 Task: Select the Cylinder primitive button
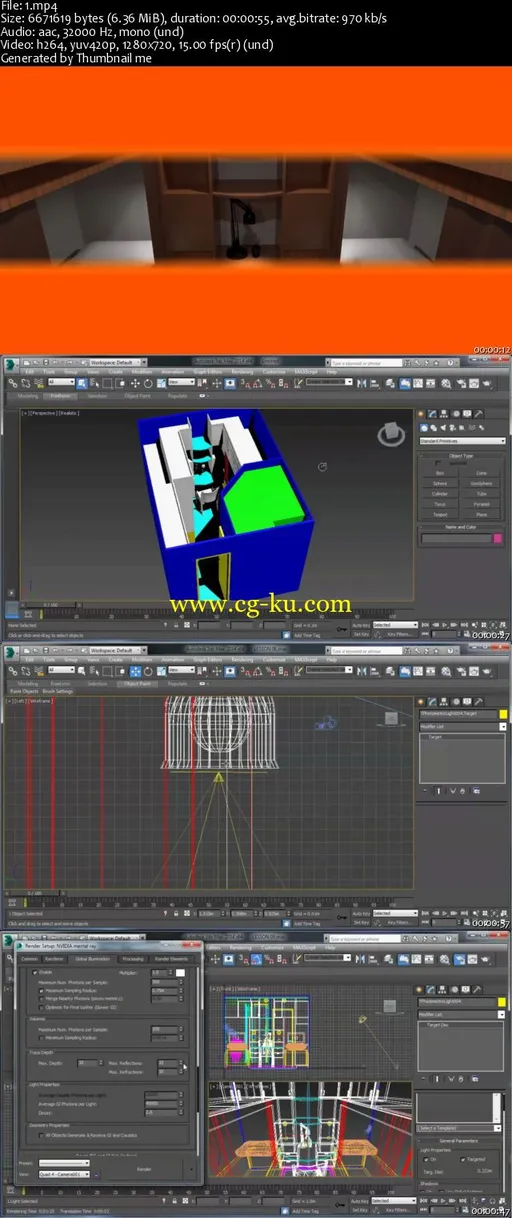pyautogui.click(x=440, y=494)
